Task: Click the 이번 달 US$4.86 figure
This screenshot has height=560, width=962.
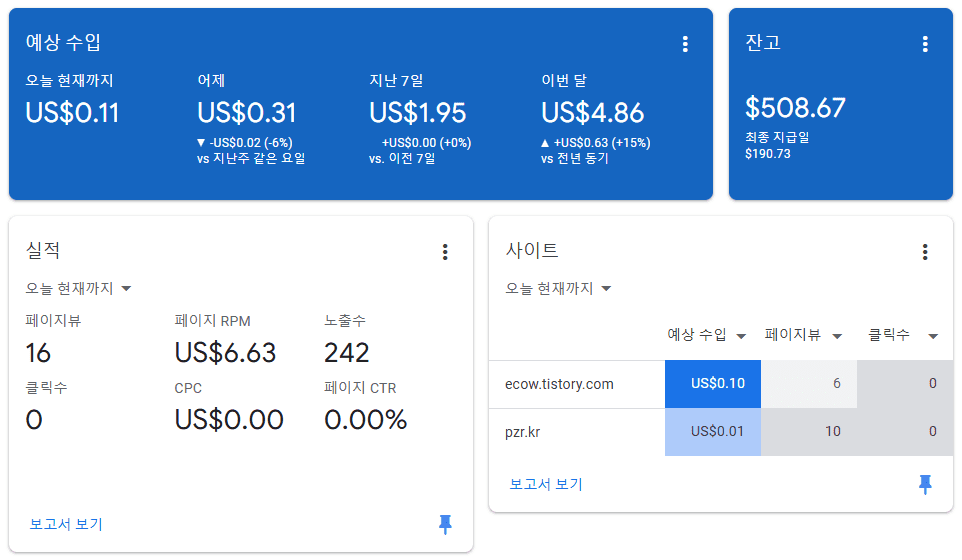Action: point(593,113)
